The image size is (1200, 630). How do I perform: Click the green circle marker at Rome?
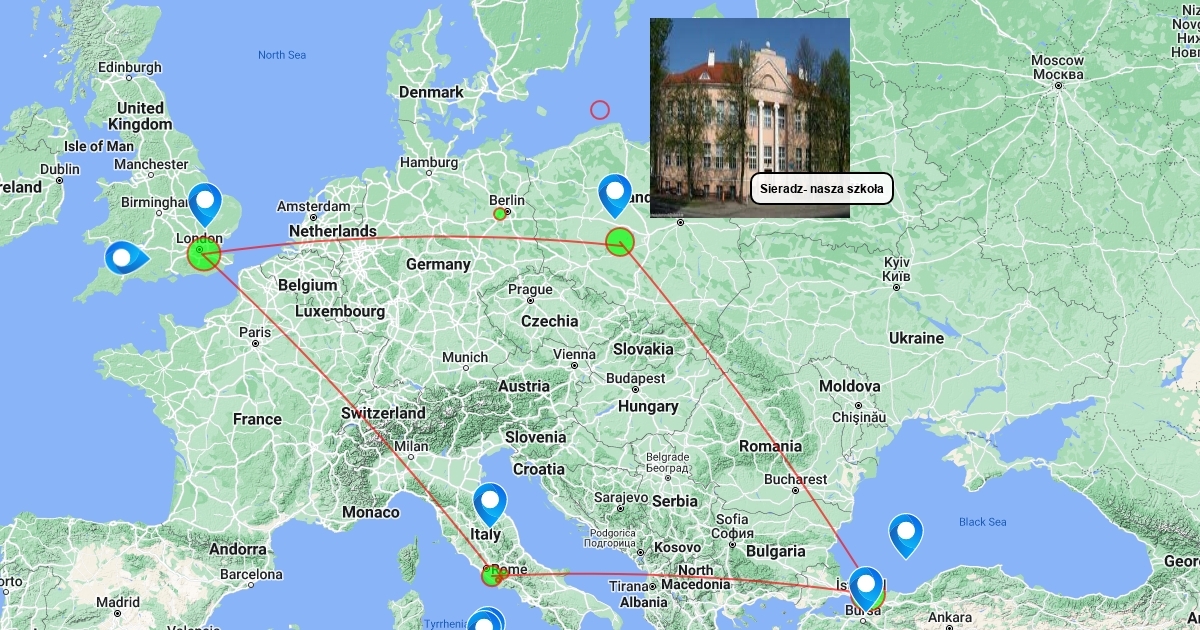coord(491,575)
